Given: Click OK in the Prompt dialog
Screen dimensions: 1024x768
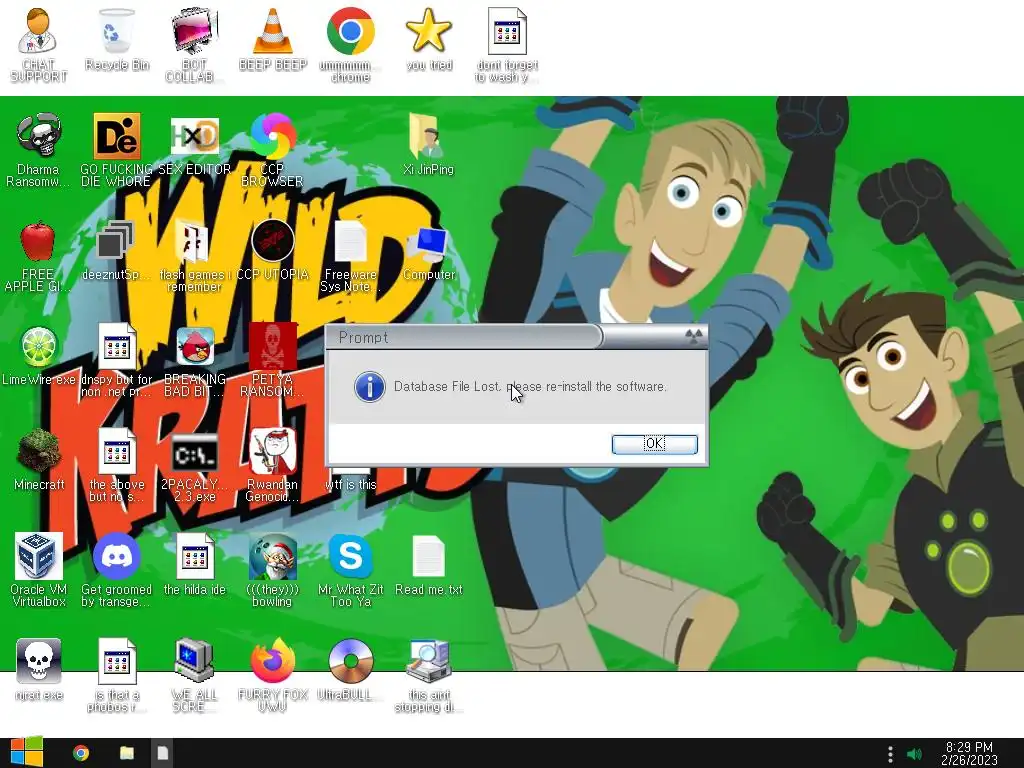Looking at the screenshot, I should tap(654, 444).
